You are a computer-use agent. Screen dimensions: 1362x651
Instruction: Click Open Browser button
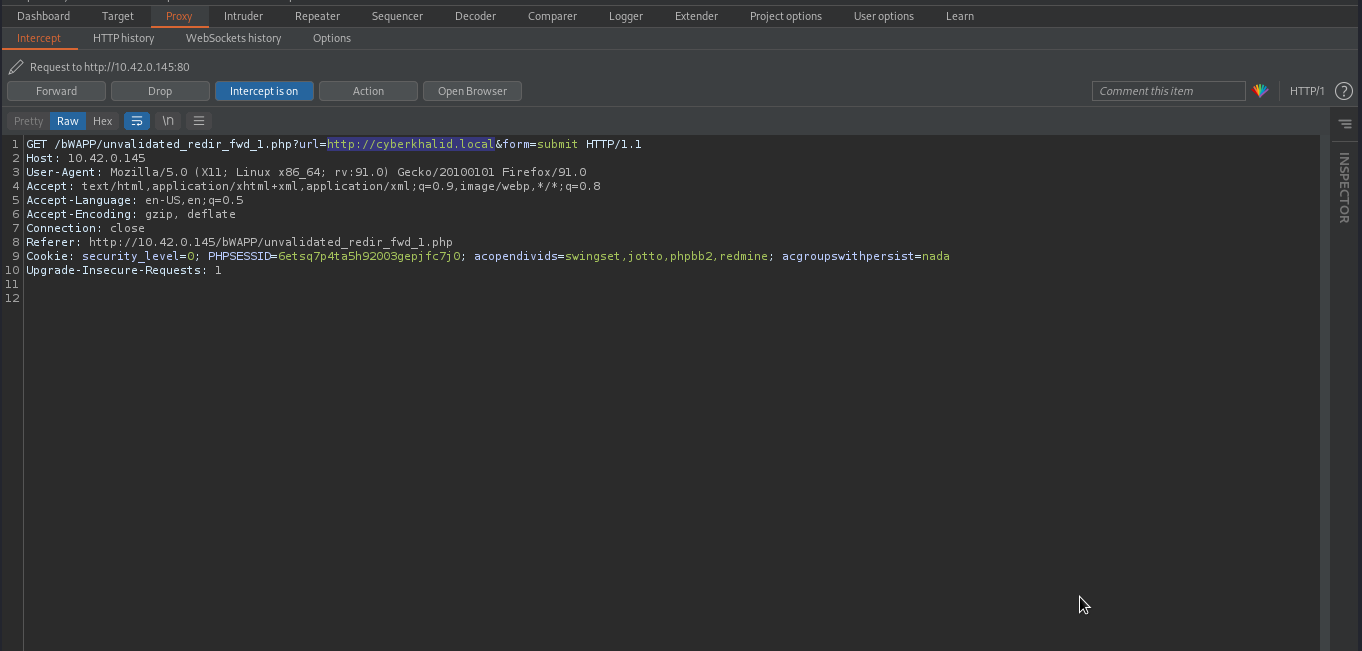tap(472, 91)
